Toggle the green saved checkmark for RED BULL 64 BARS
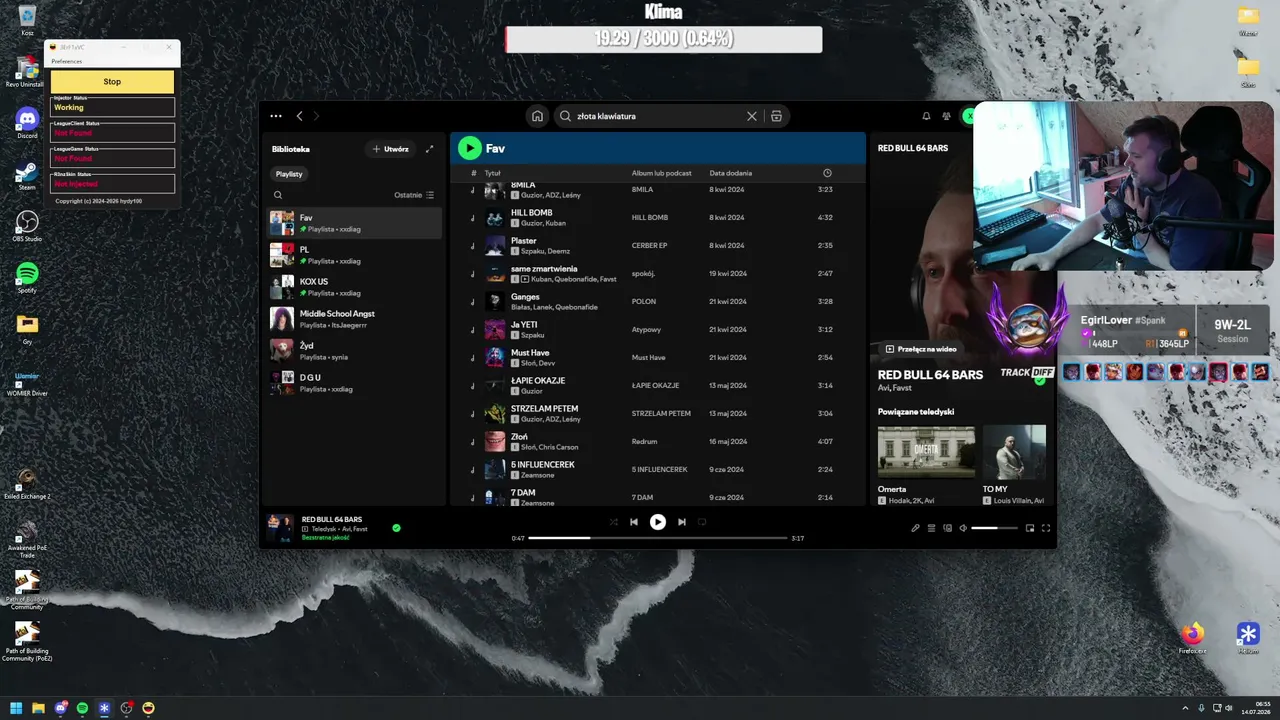This screenshot has height=720, width=1280. pyautogui.click(x=396, y=528)
